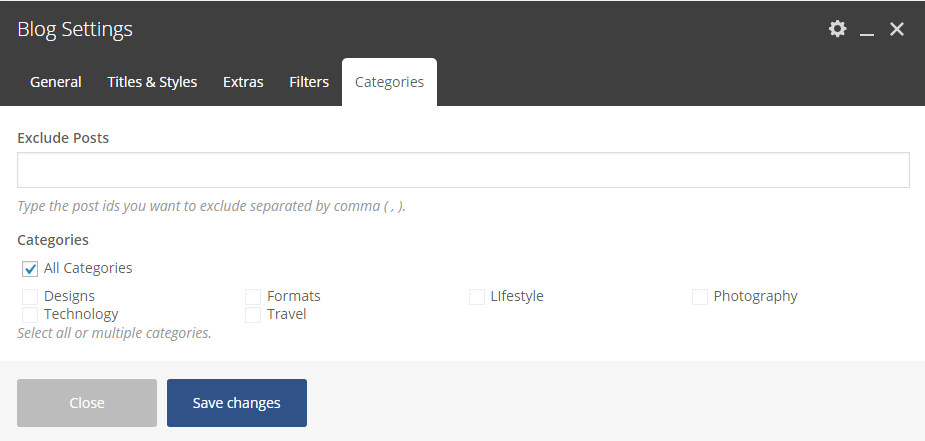
Task: Click the Exclude Posts field label
Action: (63, 138)
